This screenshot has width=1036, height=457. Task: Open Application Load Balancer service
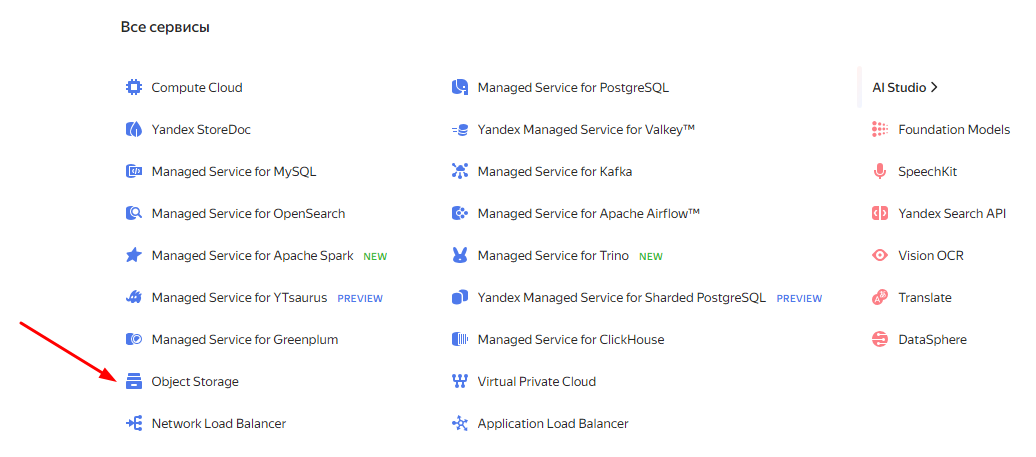tap(553, 424)
